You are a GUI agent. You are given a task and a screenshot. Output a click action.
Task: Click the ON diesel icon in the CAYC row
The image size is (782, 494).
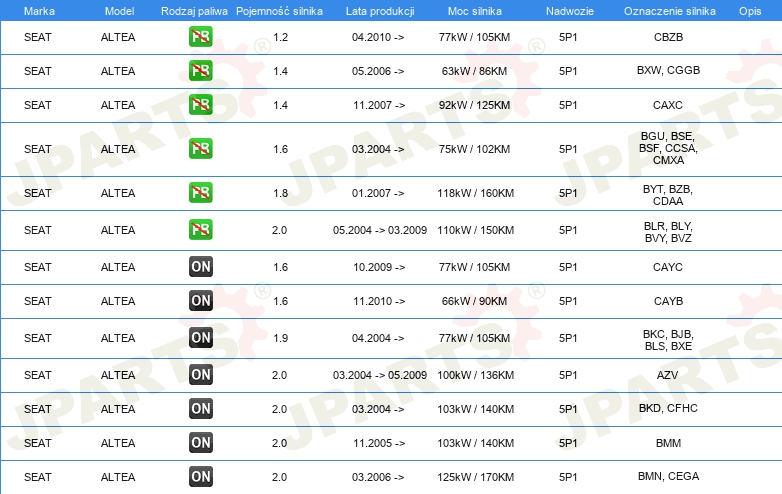coord(201,267)
